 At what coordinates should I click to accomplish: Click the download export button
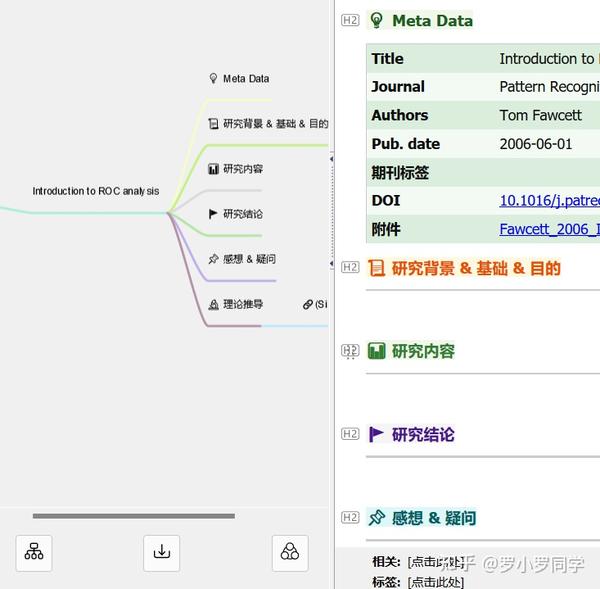pos(161,553)
